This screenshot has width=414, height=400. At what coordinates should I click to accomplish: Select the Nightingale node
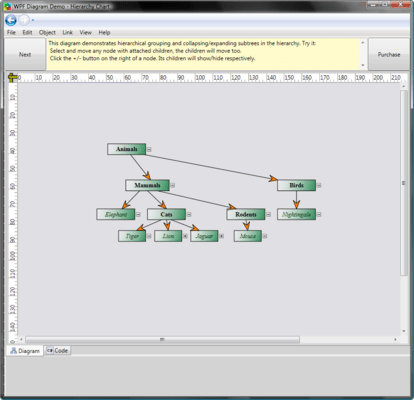coord(296,214)
